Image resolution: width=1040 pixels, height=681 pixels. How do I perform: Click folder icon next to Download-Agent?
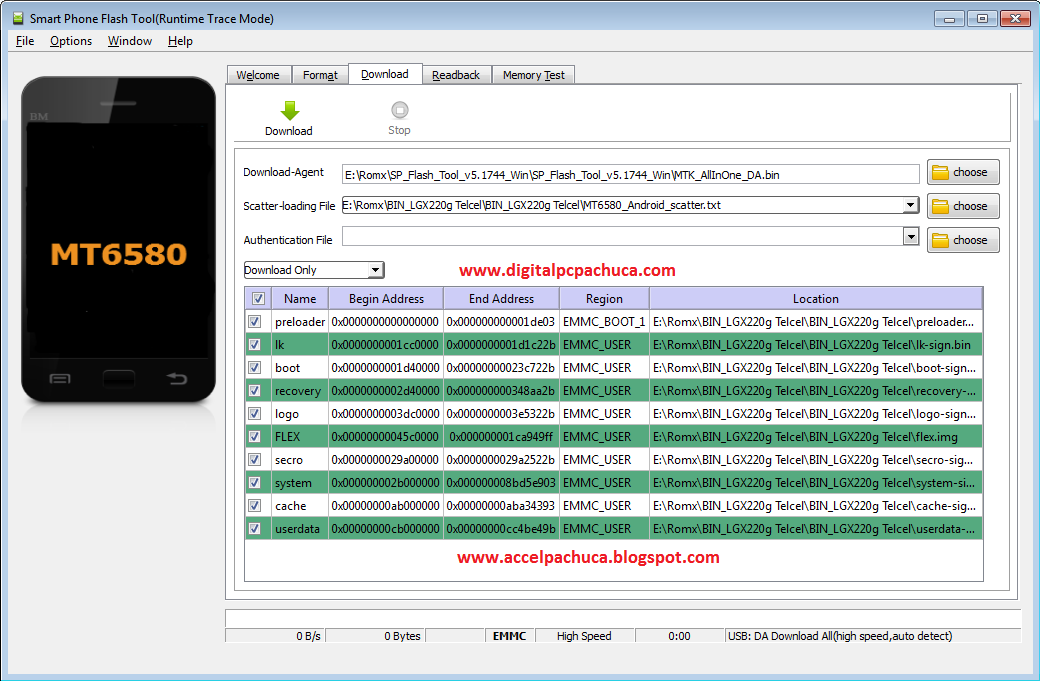941,172
